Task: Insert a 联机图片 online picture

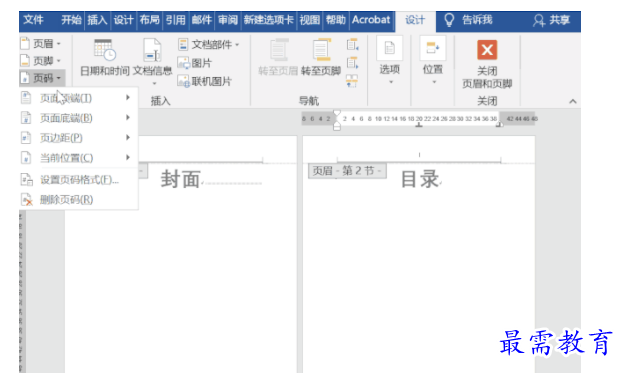Action: 205,81
